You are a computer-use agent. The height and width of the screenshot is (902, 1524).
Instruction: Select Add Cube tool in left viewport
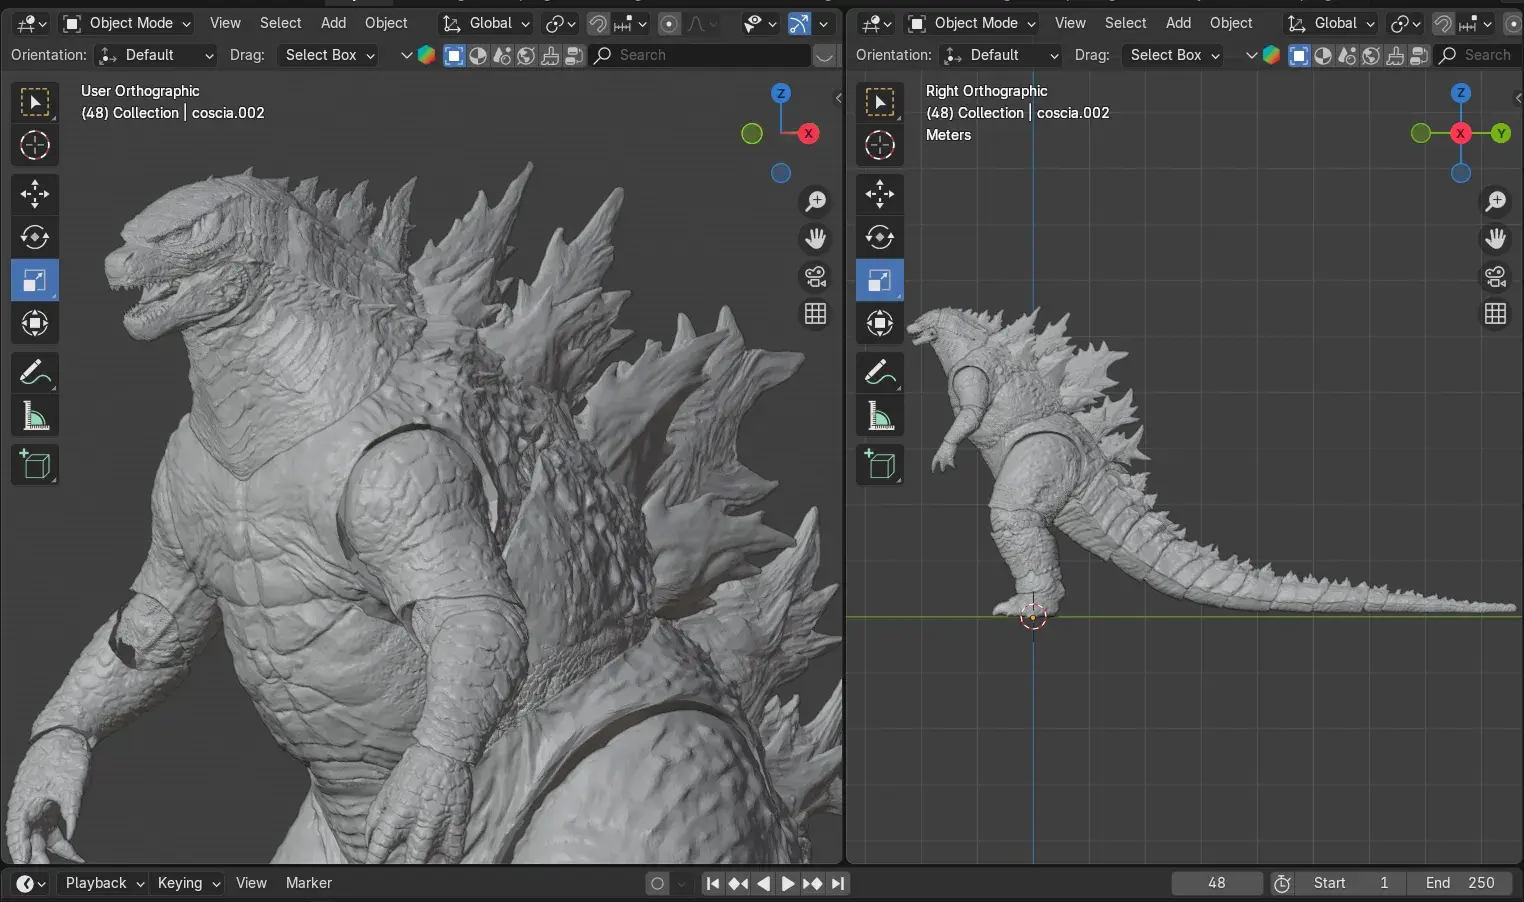pyautogui.click(x=35, y=465)
